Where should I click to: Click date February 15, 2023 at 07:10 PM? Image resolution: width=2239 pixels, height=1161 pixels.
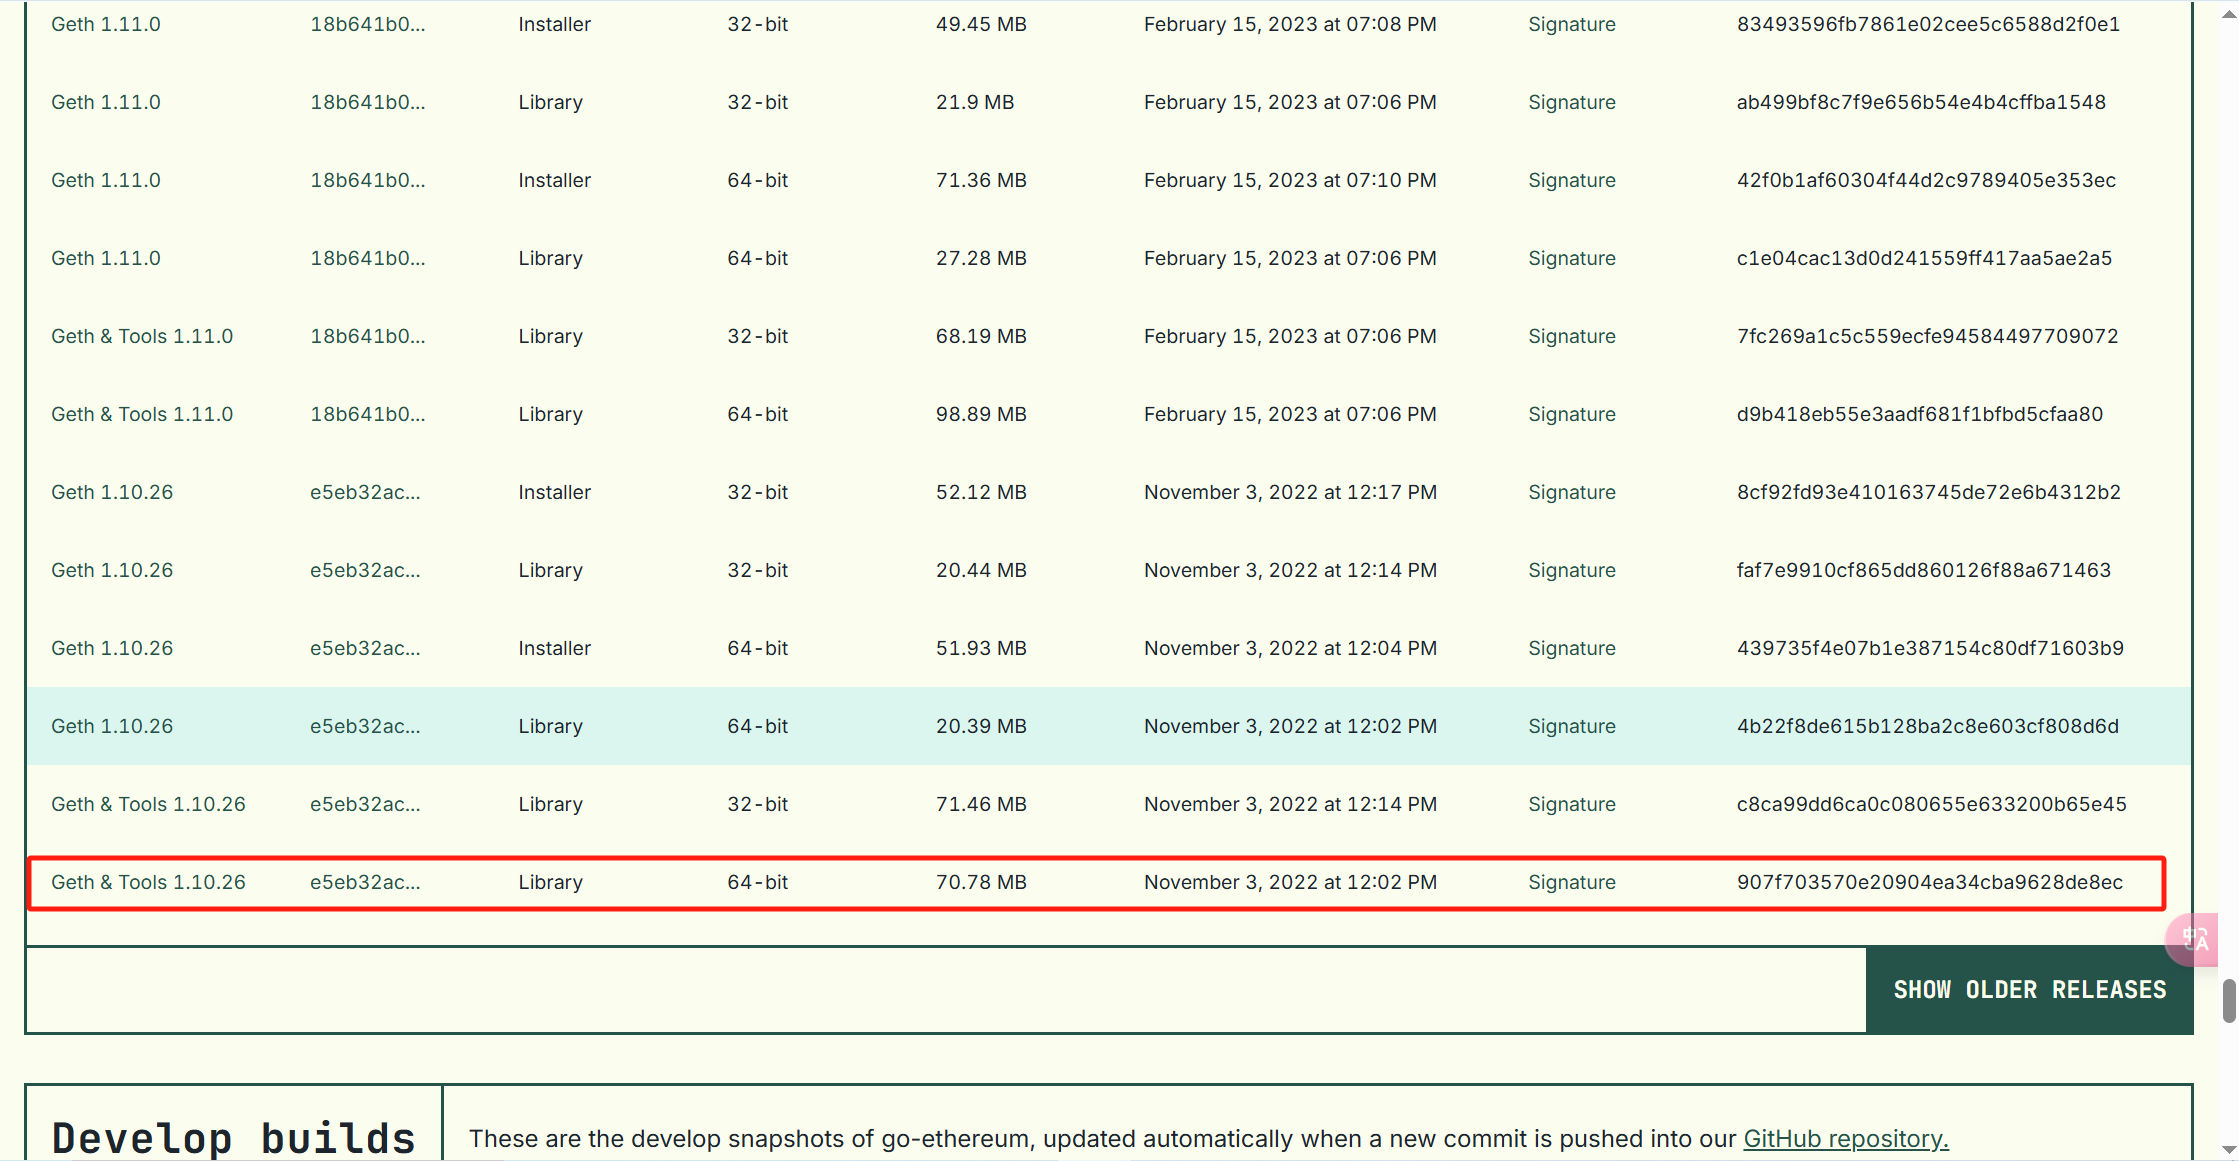[1290, 180]
